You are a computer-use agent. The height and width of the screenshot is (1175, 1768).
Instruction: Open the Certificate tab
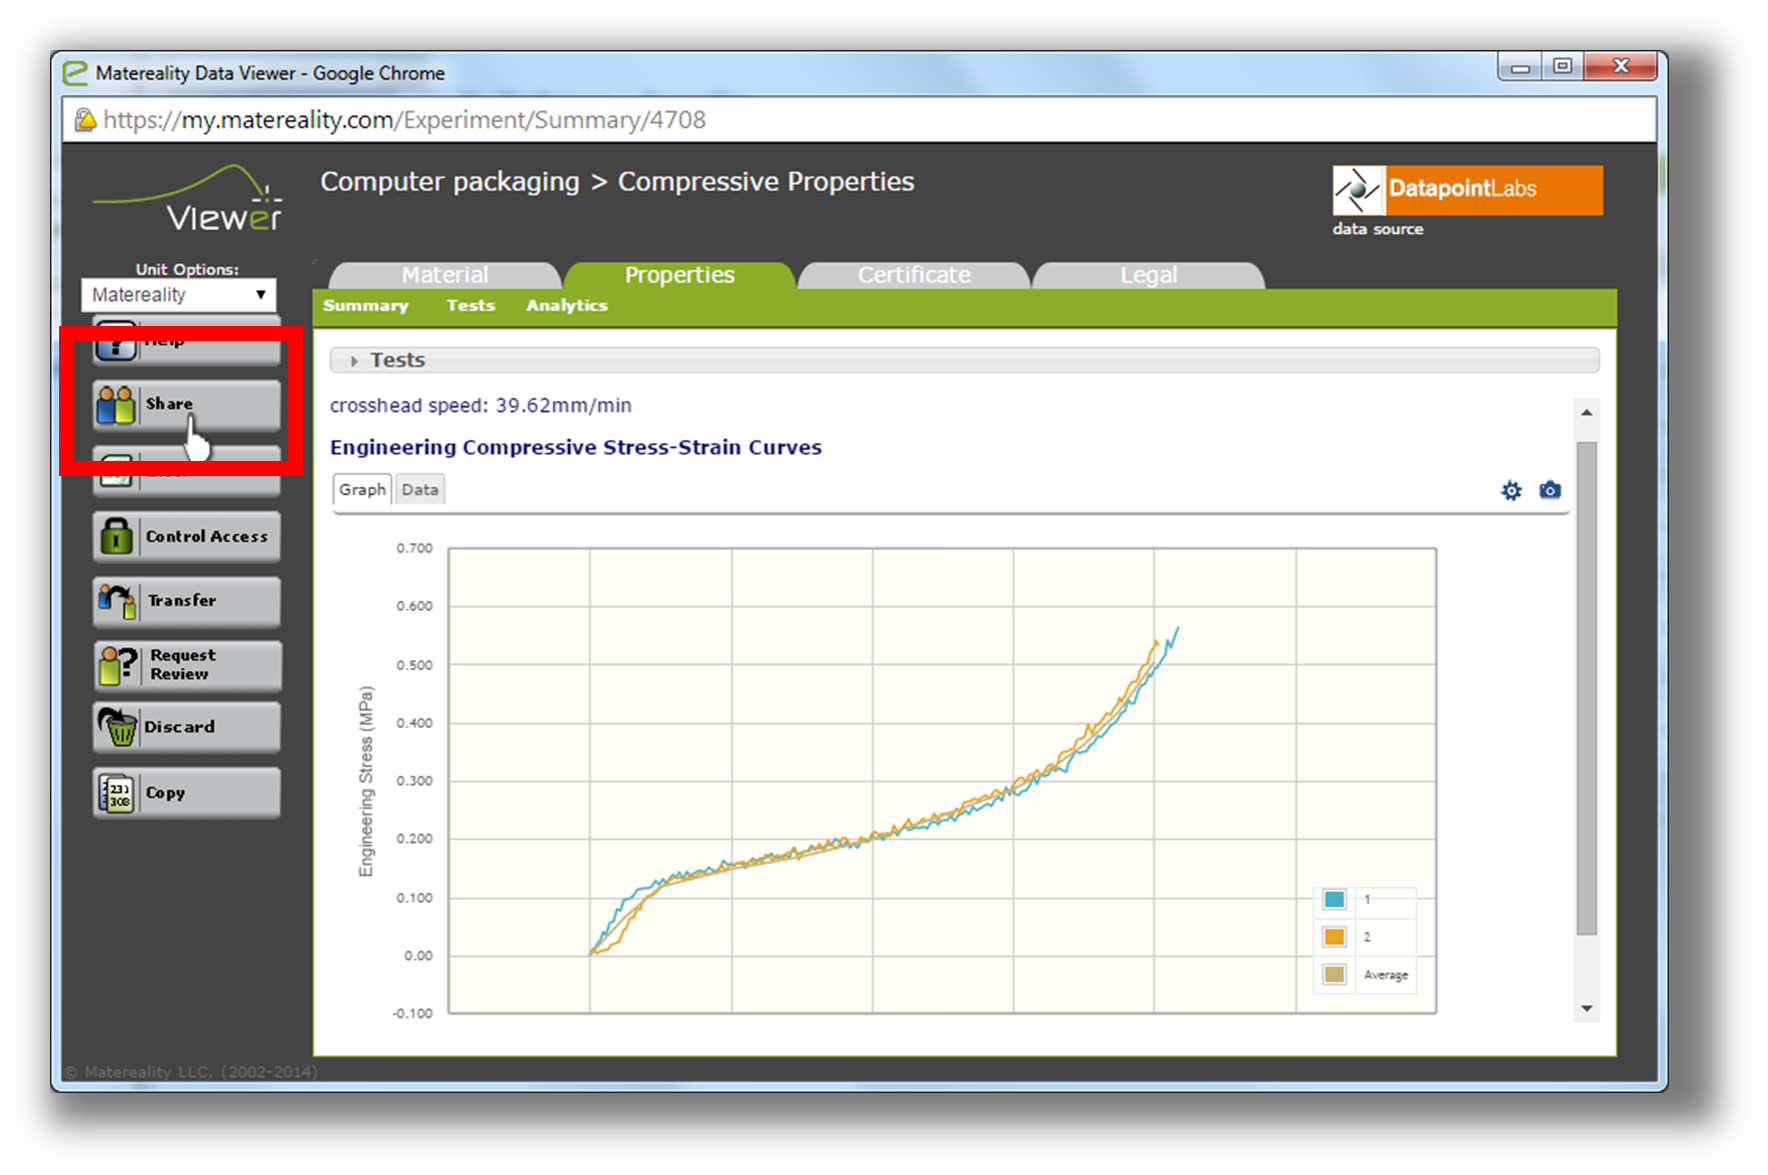(914, 275)
